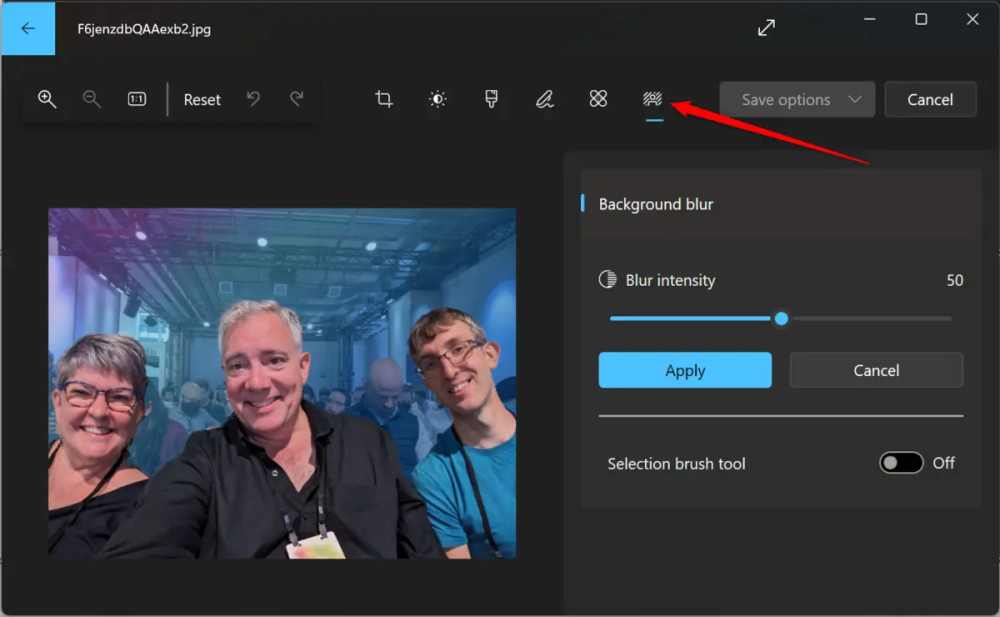
Task: Open the Erase tool
Action: point(598,99)
